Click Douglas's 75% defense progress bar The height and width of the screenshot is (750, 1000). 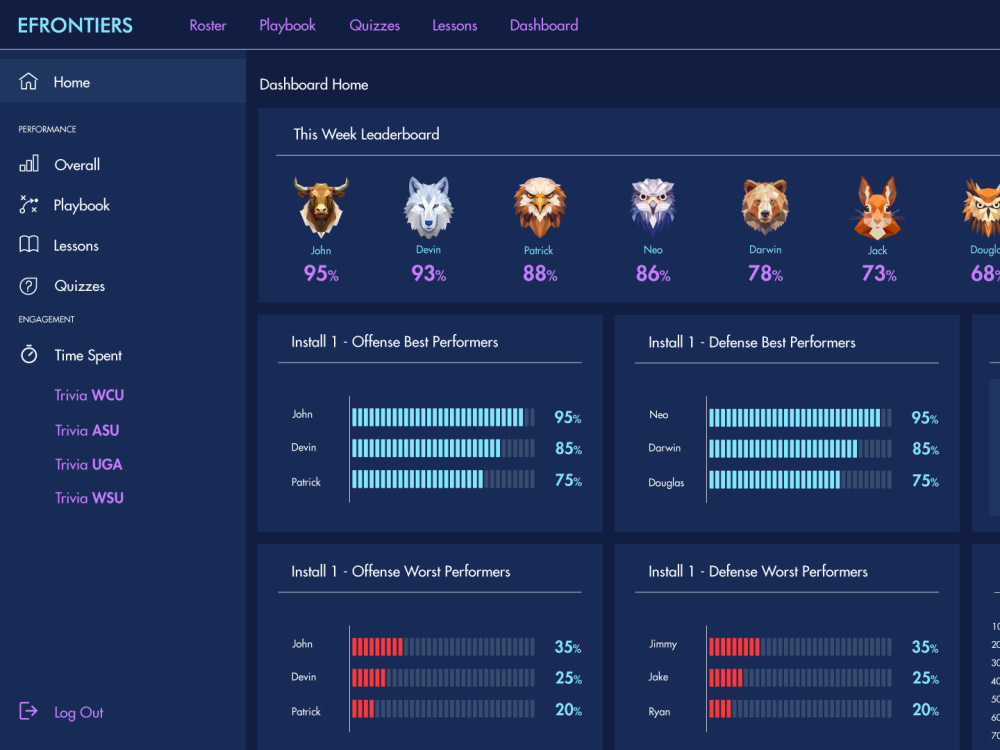tap(800, 480)
